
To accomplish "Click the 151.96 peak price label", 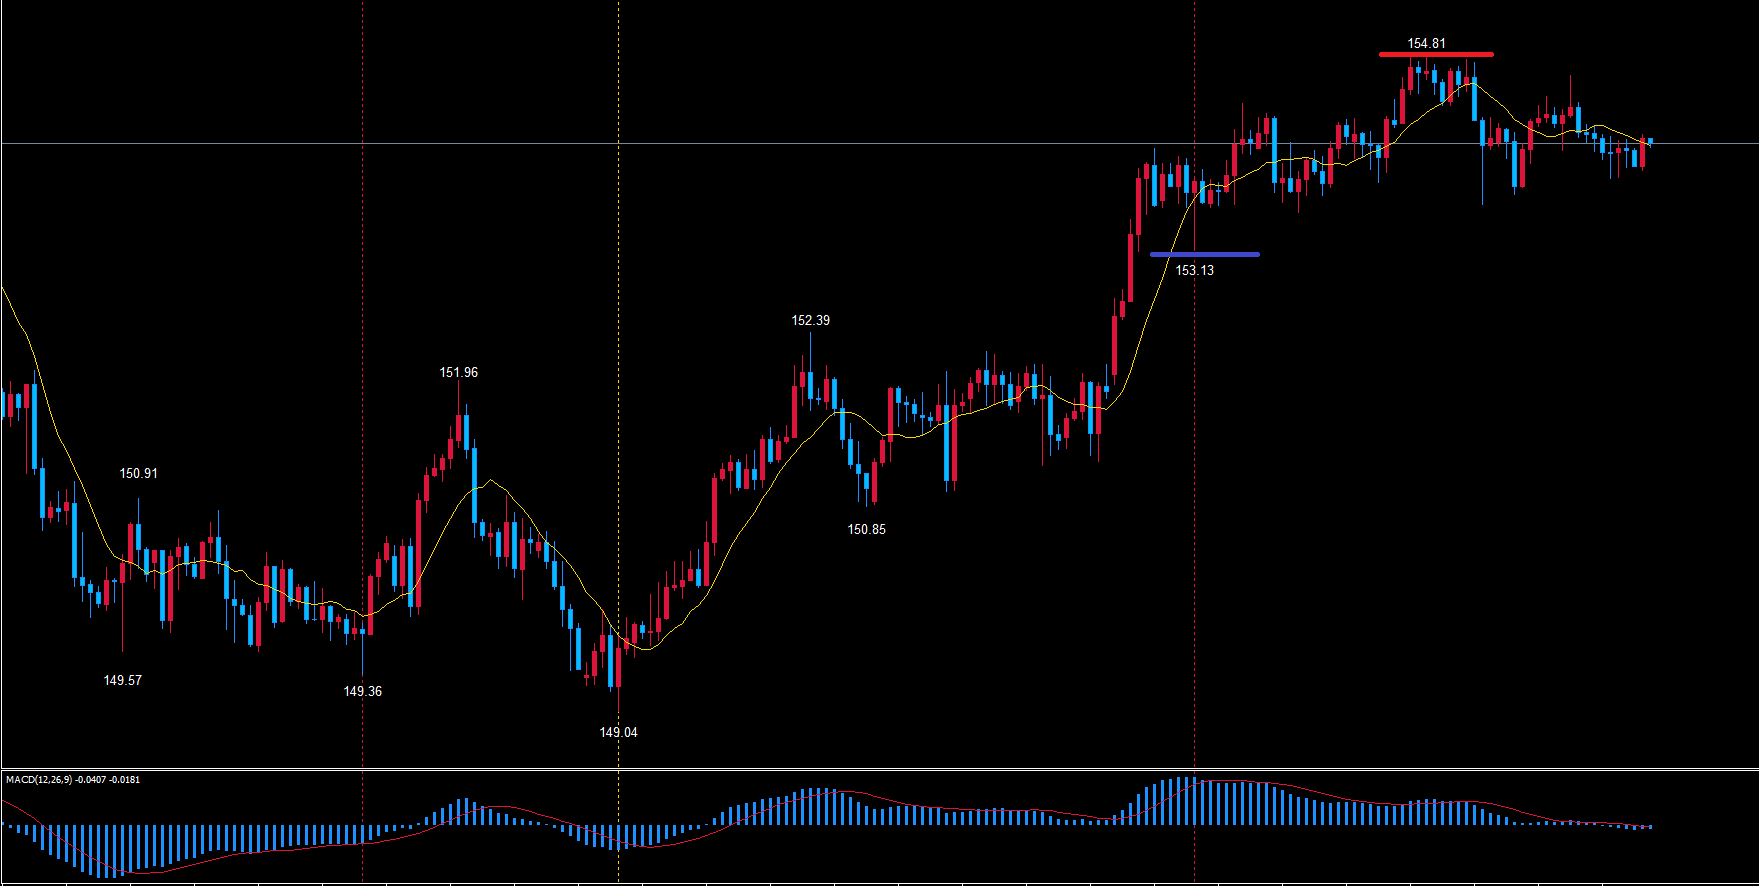I will coord(459,372).
